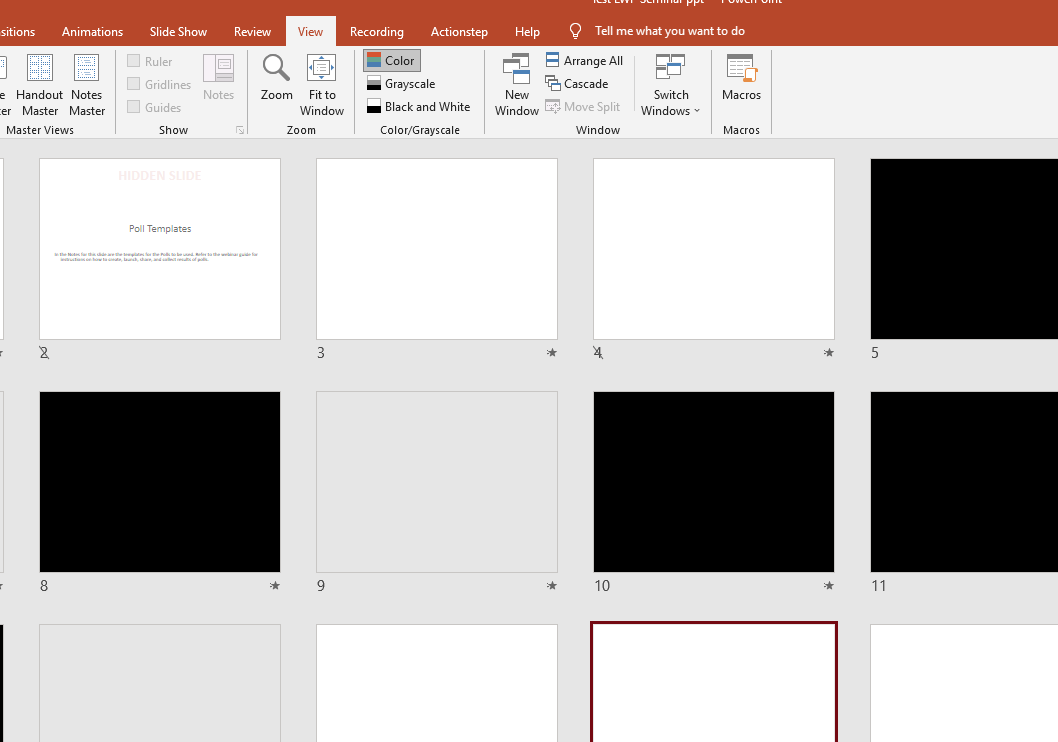Select gray slide 9 thumbnail
The image size is (1058, 742).
click(437, 482)
